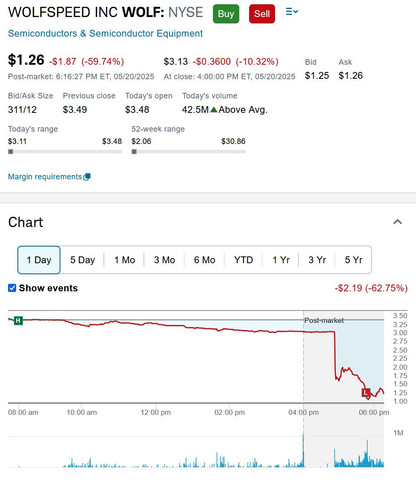Open the actions list dropdown menu icon
The width and height of the screenshot is (416, 500).
(292, 12)
